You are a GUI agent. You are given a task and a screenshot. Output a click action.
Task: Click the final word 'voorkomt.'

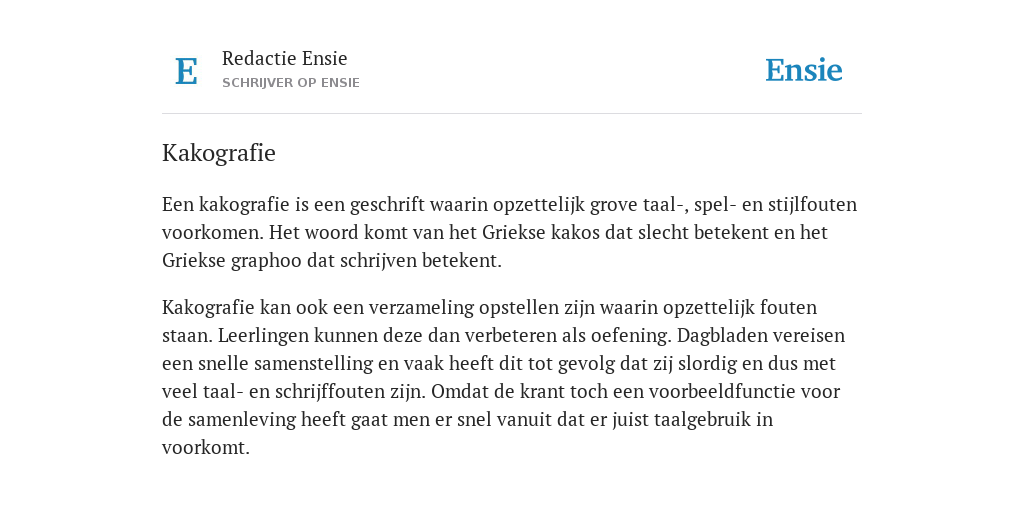click(x=206, y=448)
